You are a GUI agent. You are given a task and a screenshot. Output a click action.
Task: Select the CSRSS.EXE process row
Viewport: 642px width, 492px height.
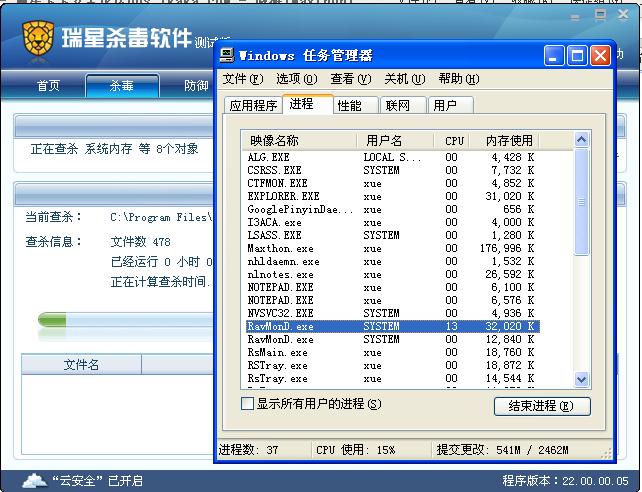392,170
